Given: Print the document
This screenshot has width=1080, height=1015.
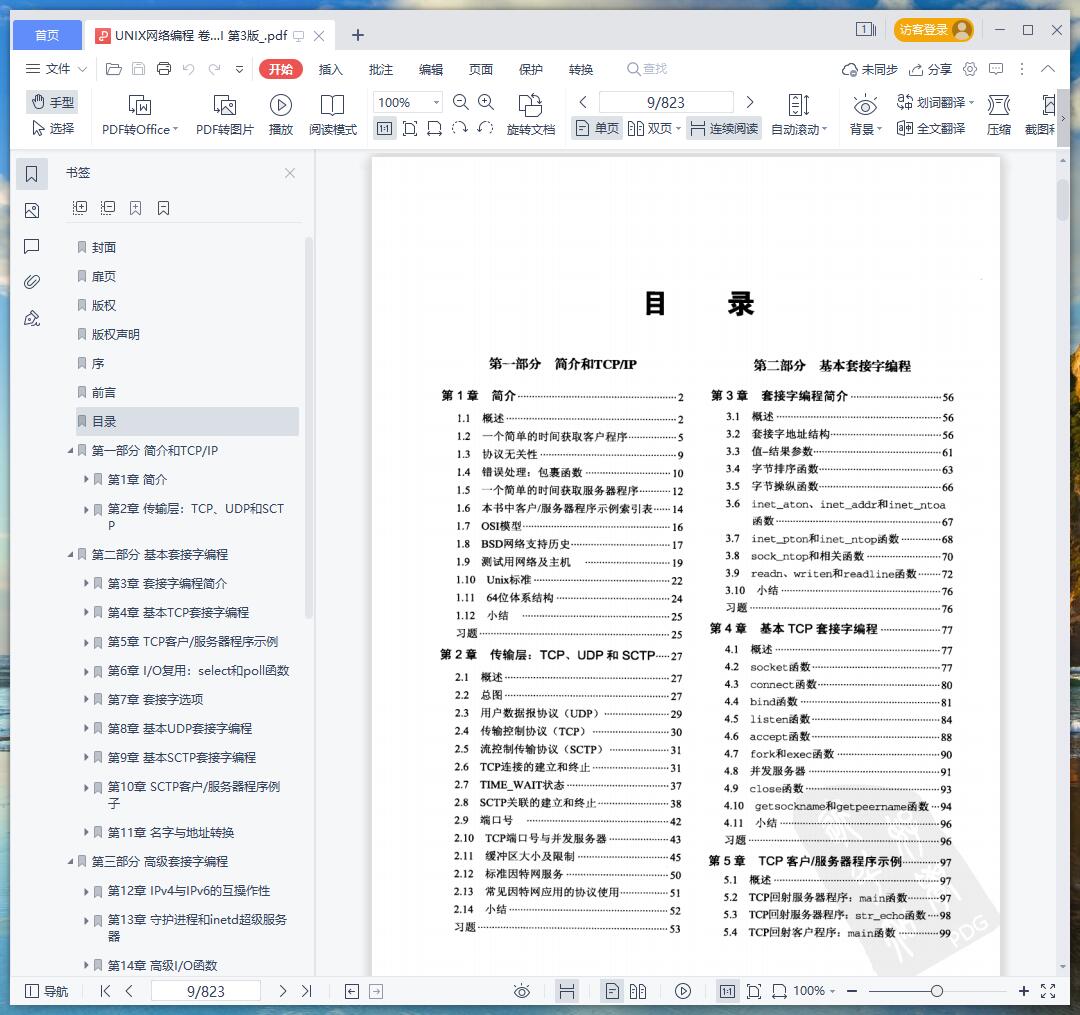Looking at the screenshot, I should pyautogui.click(x=164, y=69).
